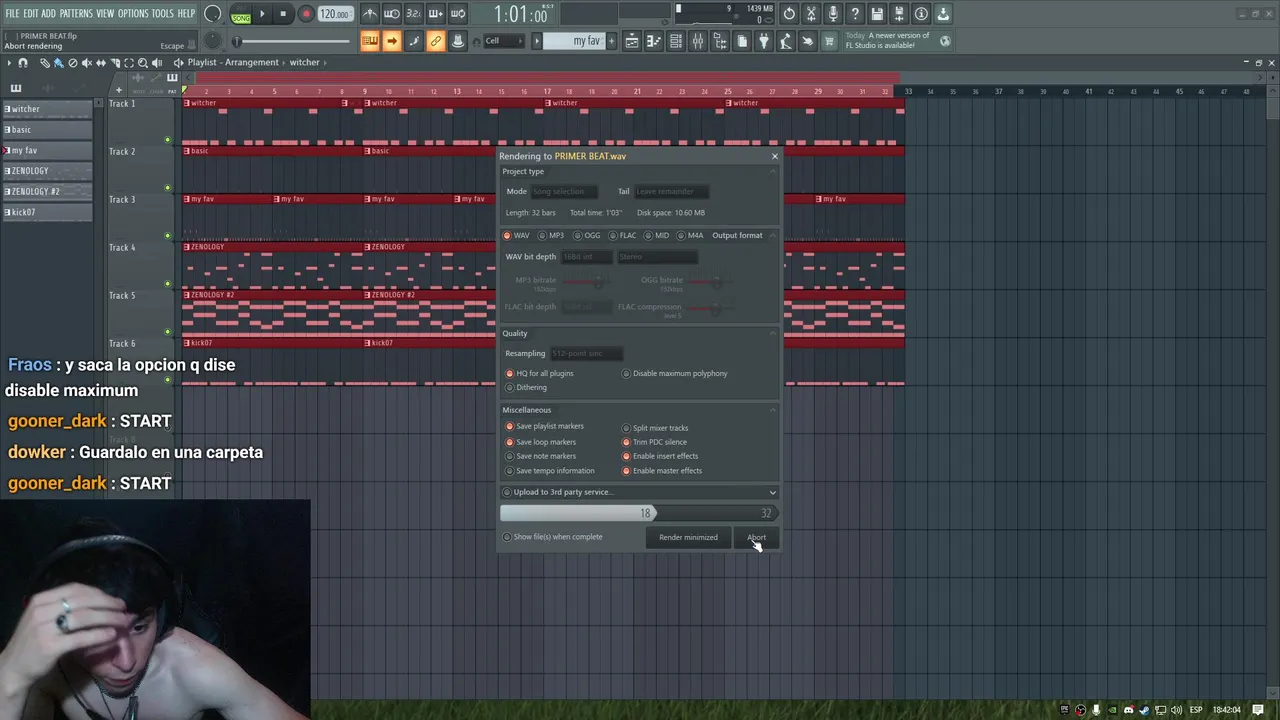Toggle the SONG/PAT mode switch
The width and height of the screenshot is (1280, 720).
coord(241,14)
